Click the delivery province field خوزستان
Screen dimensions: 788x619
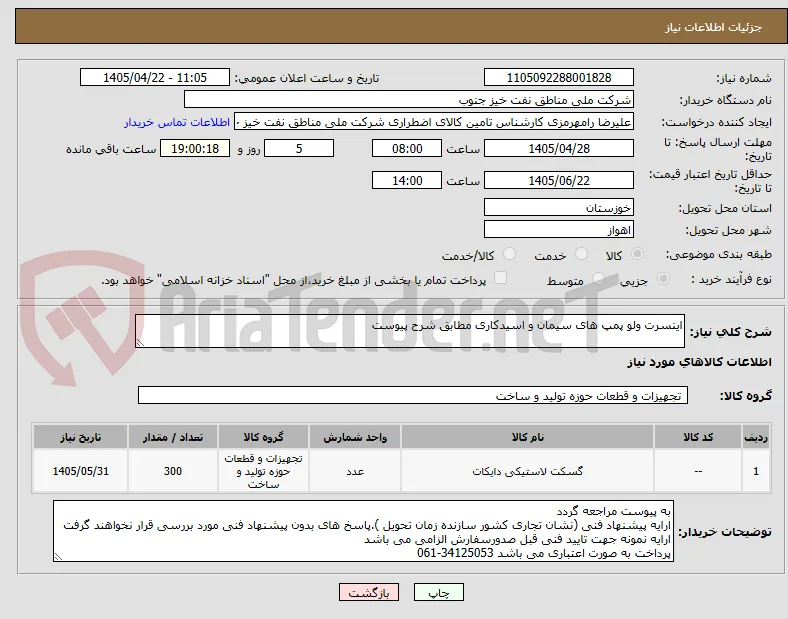[559, 208]
